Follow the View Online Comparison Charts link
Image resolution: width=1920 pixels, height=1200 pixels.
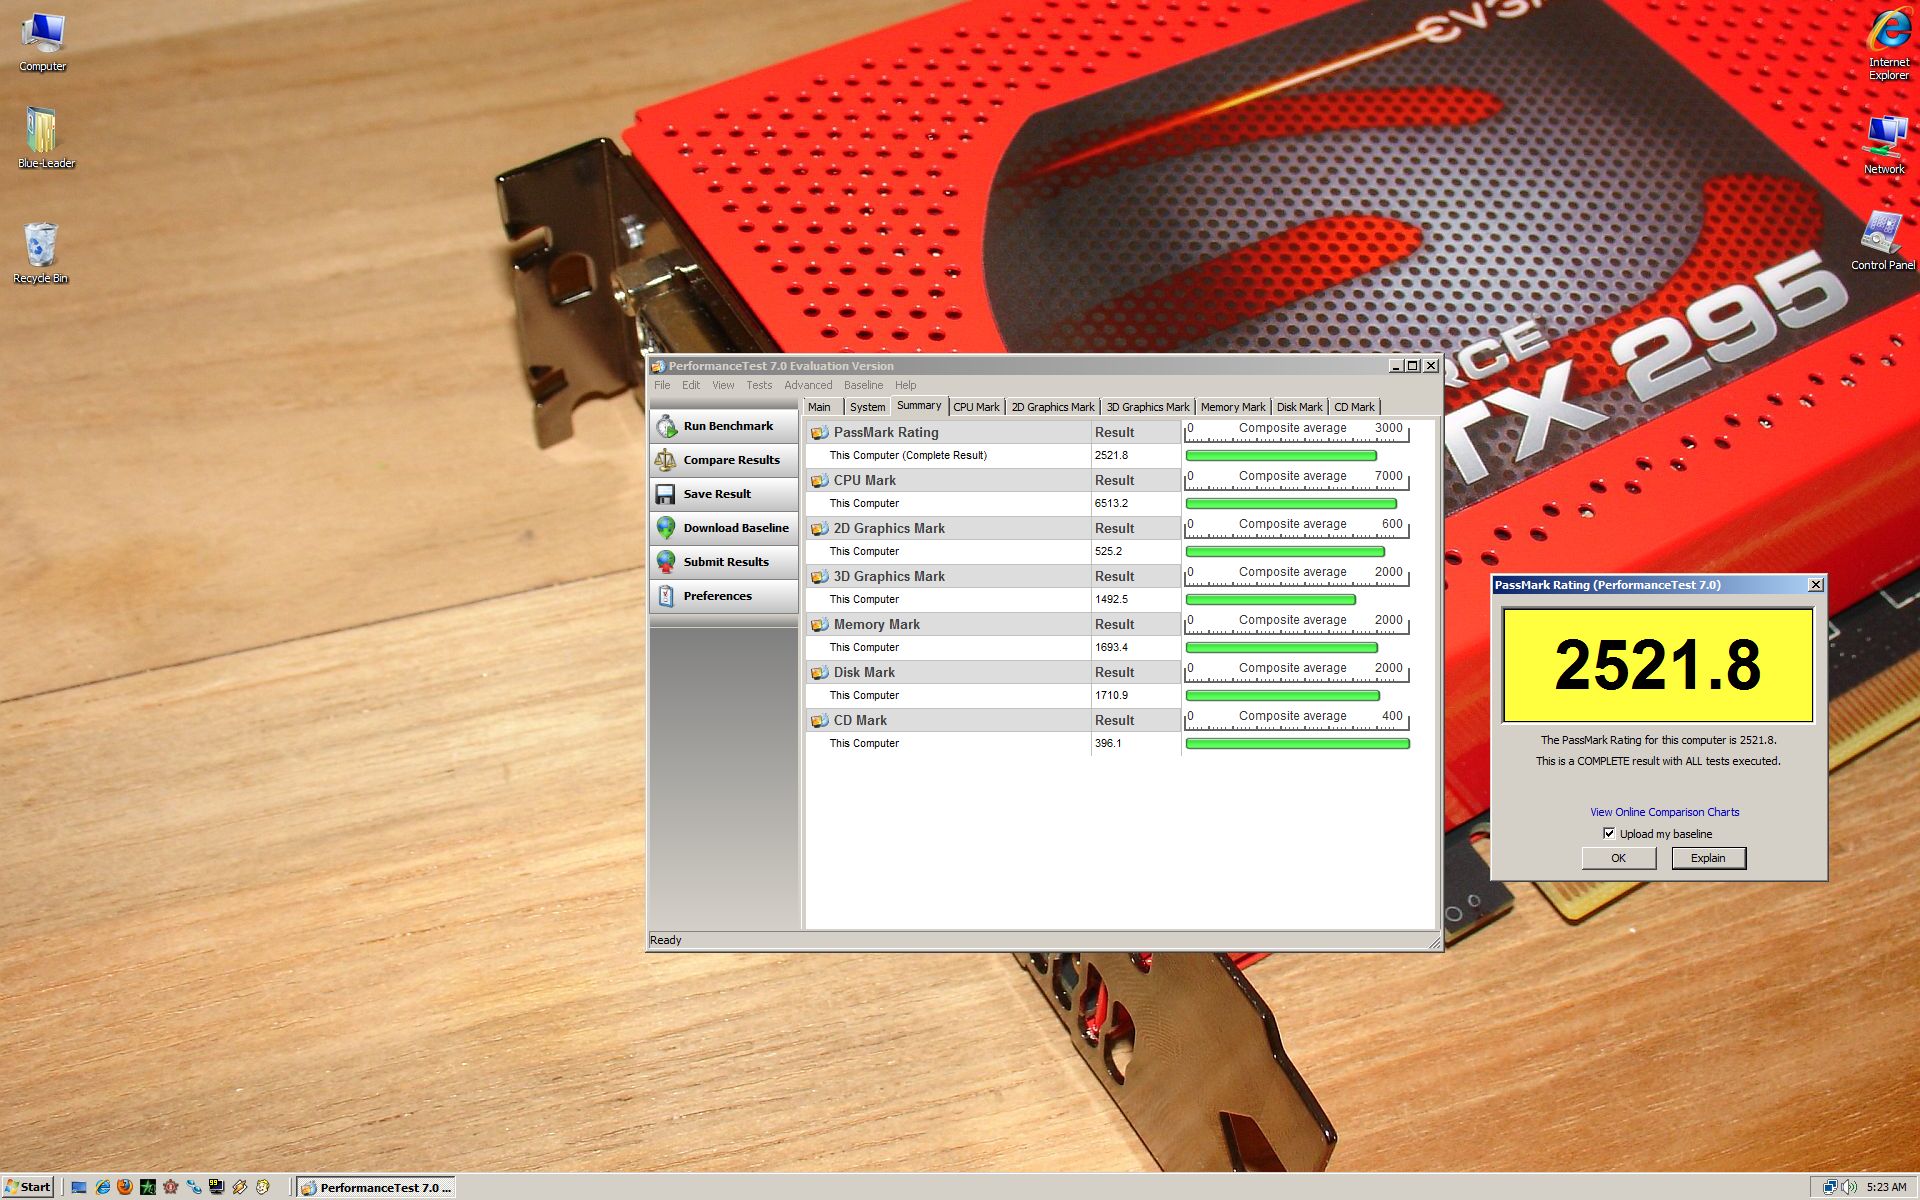(x=1664, y=812)
